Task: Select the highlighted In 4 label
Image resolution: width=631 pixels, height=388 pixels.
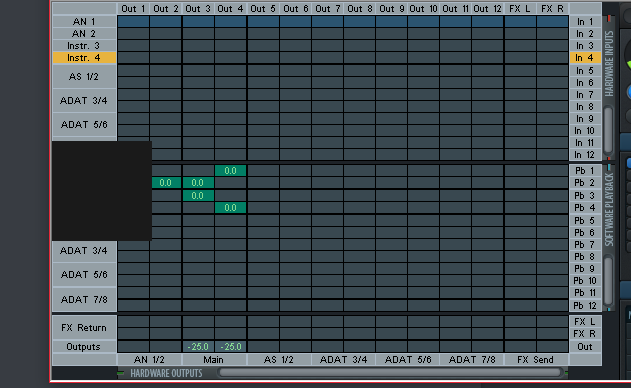Action: pos(585,58)
